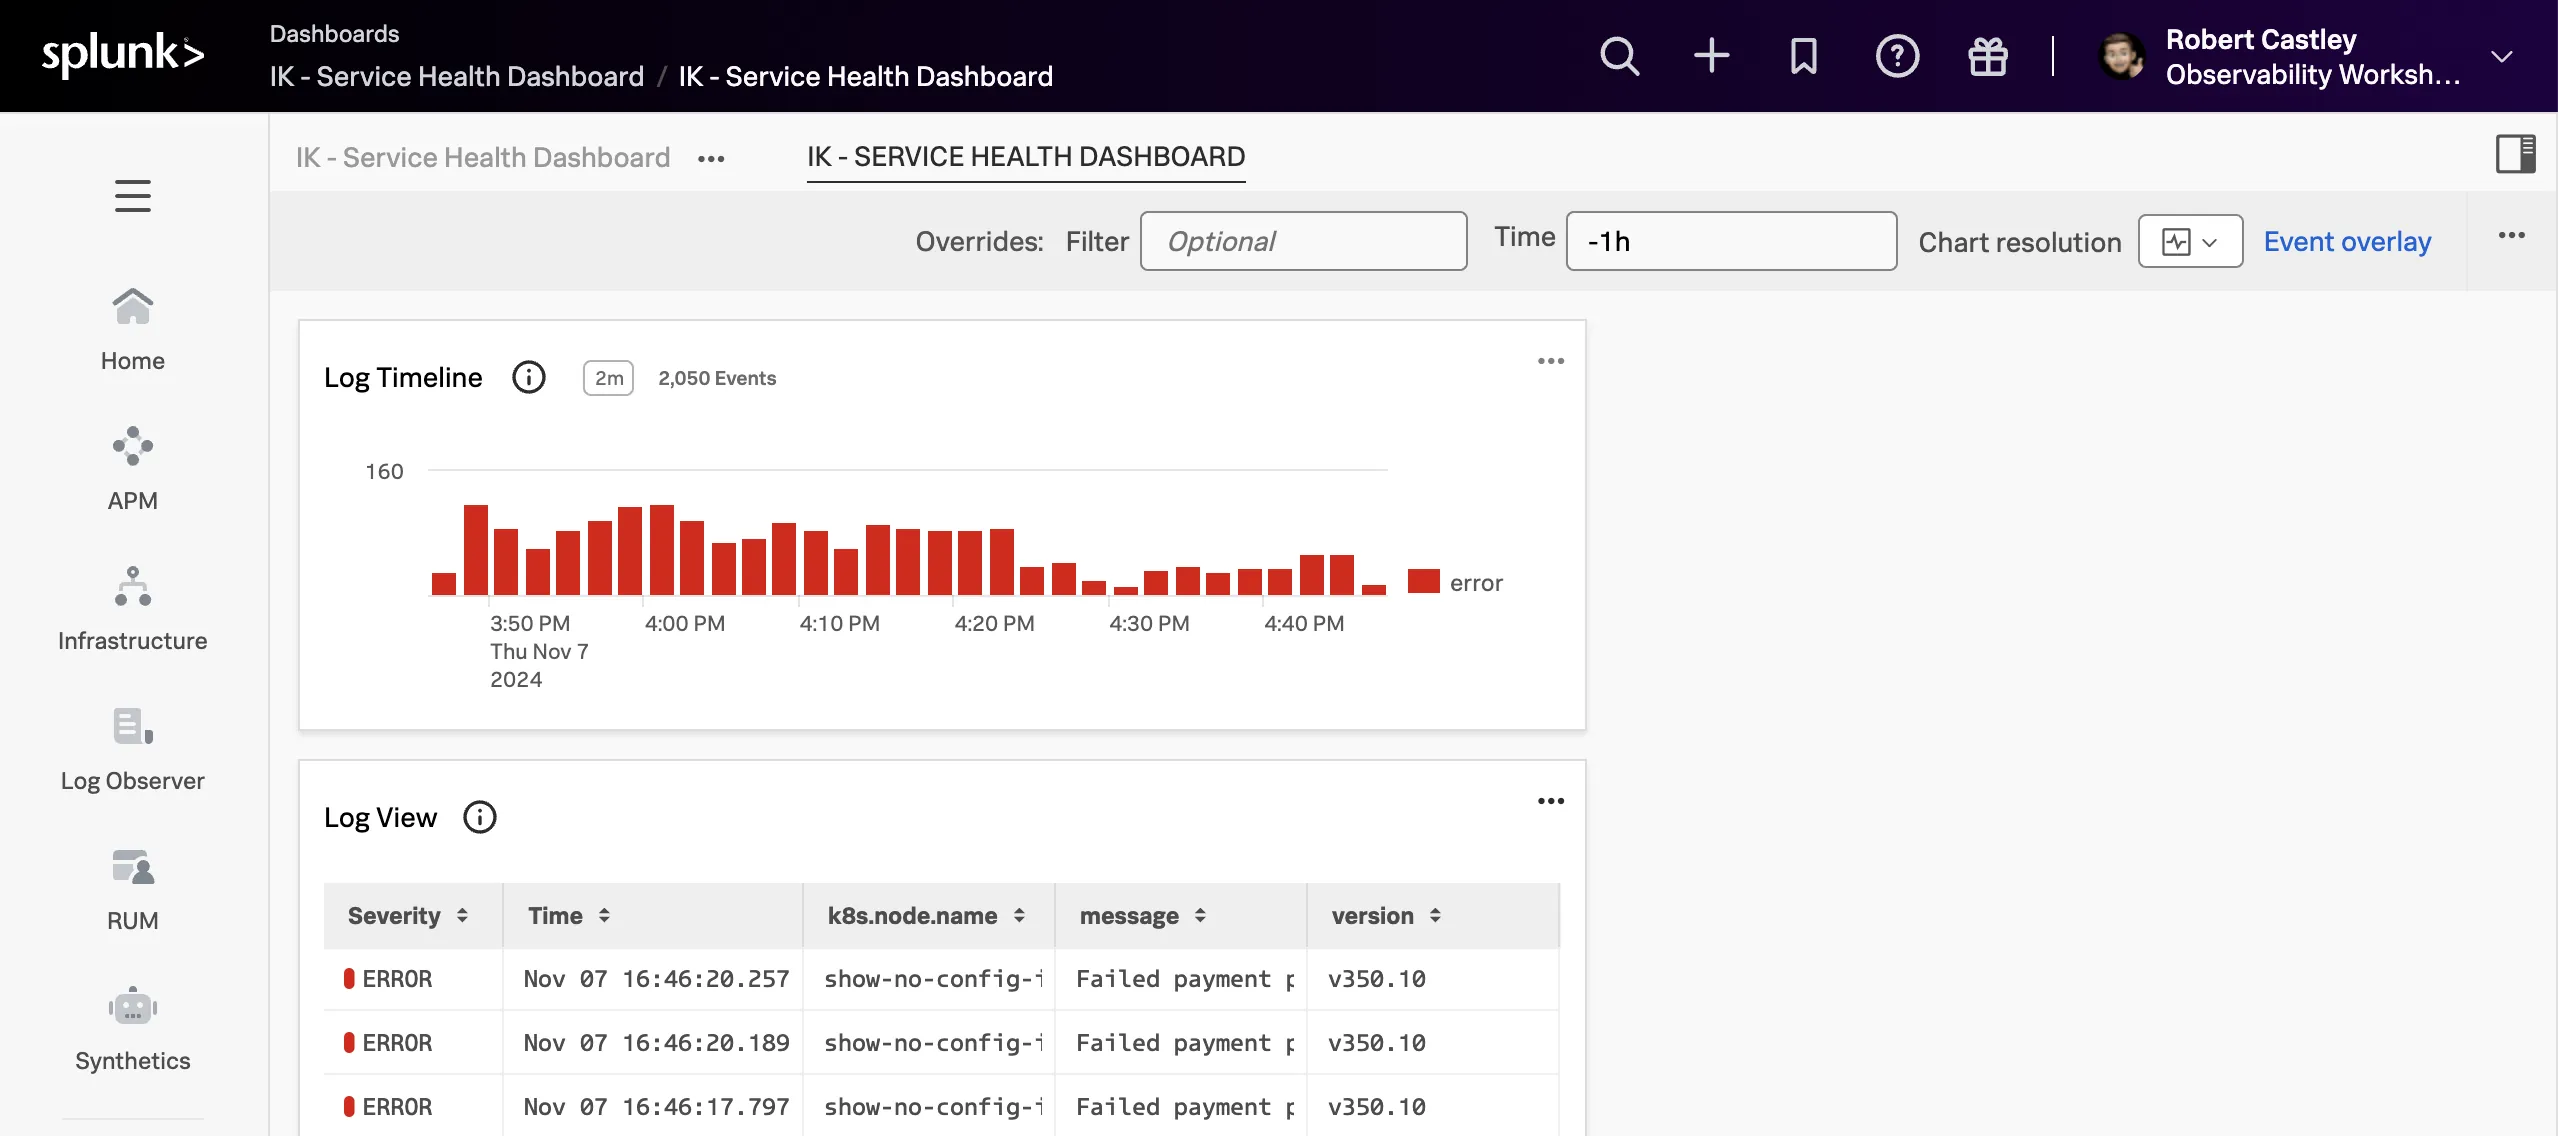Click IK - Service Health Dashboard group label
Screen dimensions: 2558x1136
pyautogui.click(x=483, y=157)
